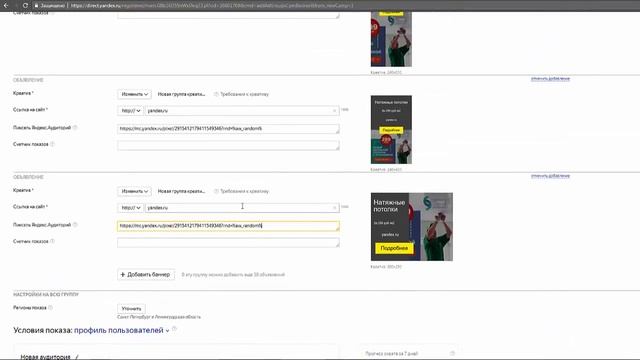This screenshot has width=640, height=360.
Task: Click the Новая аудитория title
Action: tap(45, 357)
